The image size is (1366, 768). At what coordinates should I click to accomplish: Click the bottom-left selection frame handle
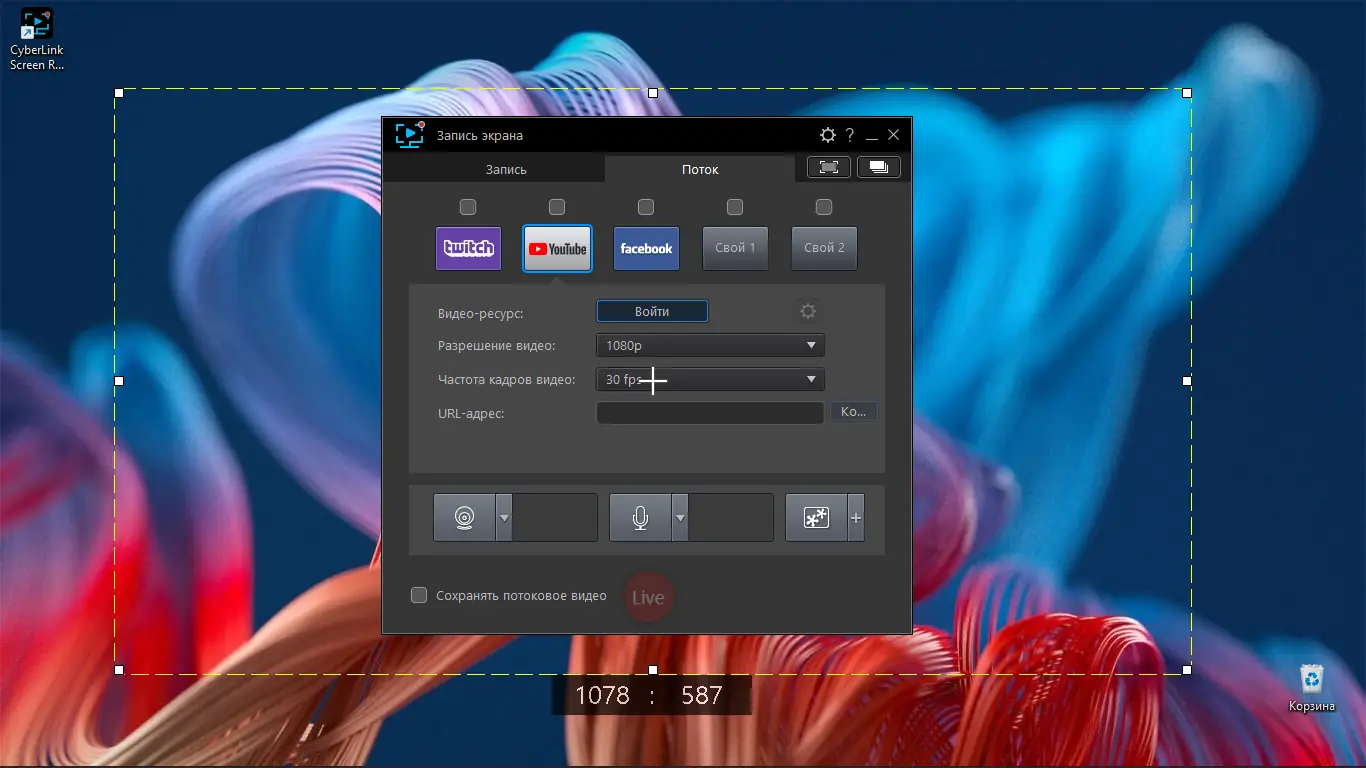pyautogui.click(x=119, y=669)
